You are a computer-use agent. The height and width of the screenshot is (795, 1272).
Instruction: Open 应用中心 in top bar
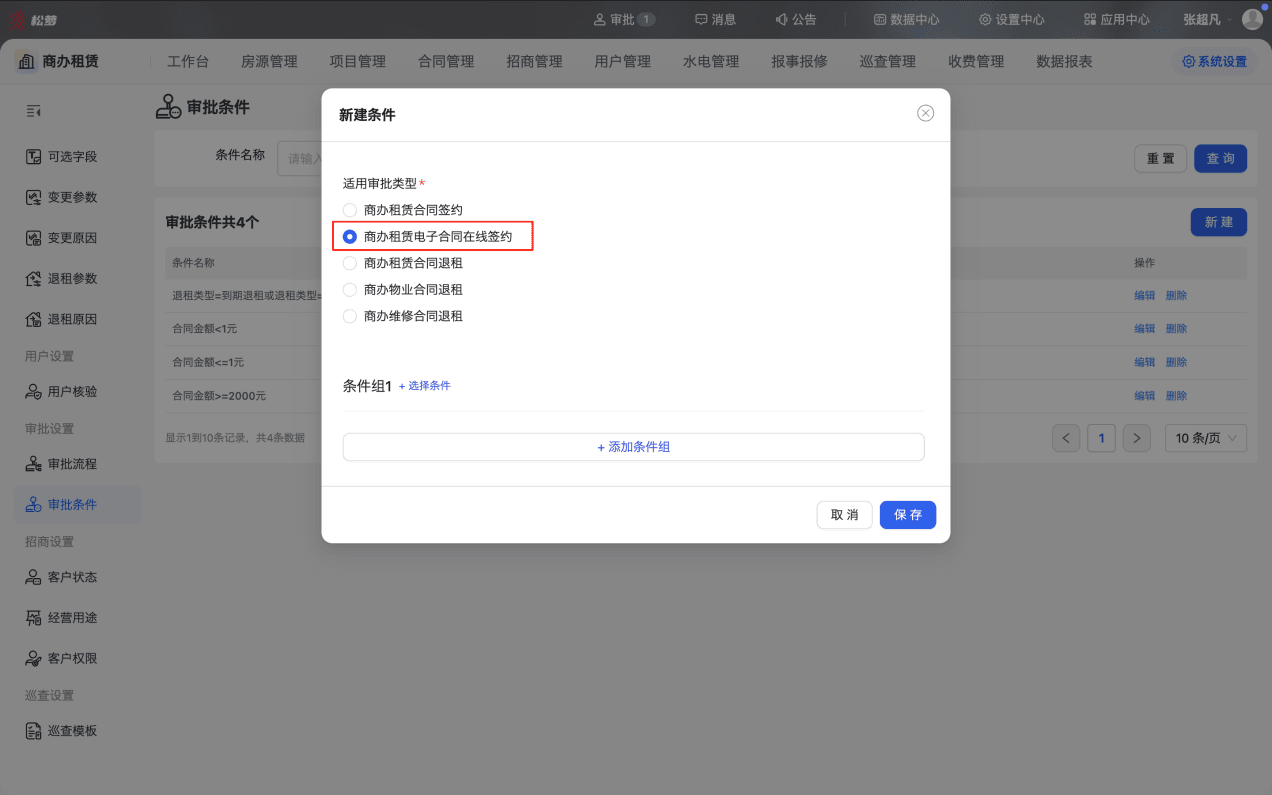[1116, 19]
